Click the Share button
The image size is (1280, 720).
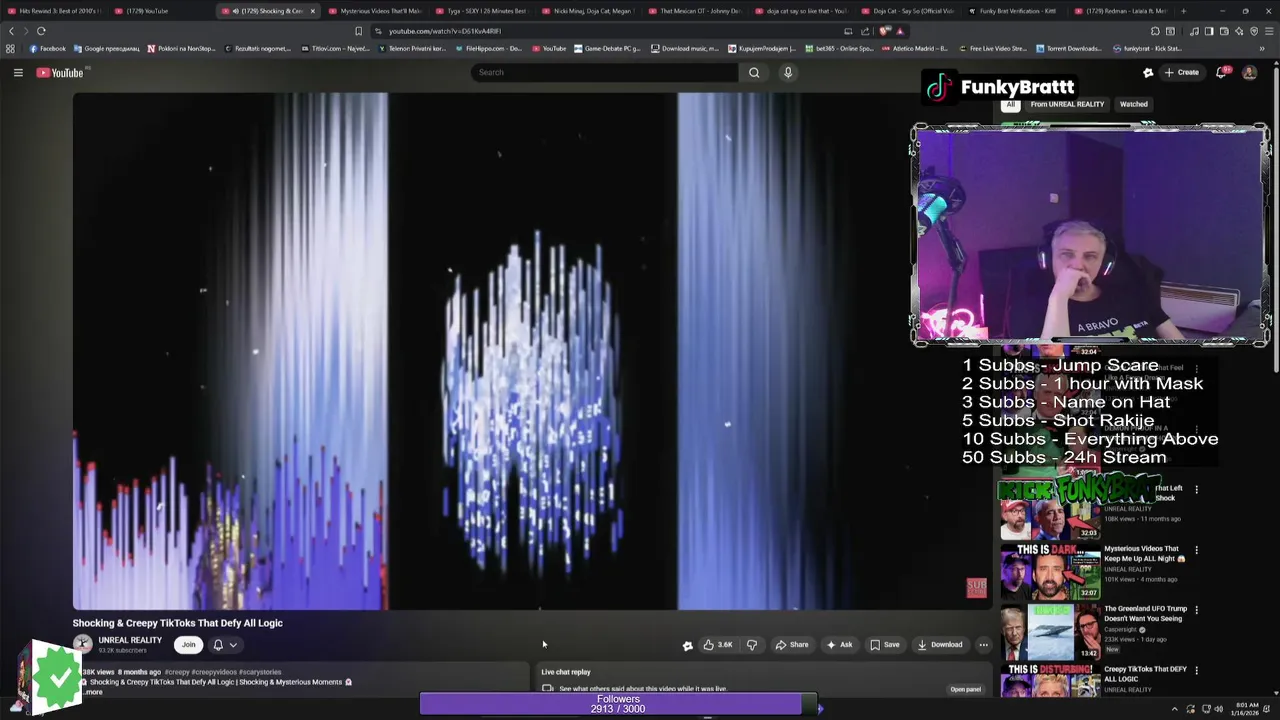792,645
